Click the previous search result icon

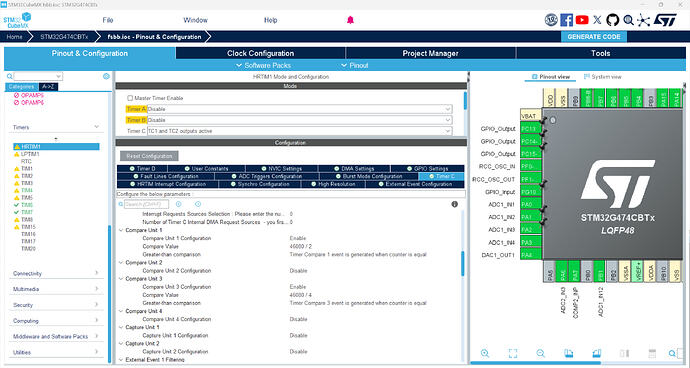[179, 204]
